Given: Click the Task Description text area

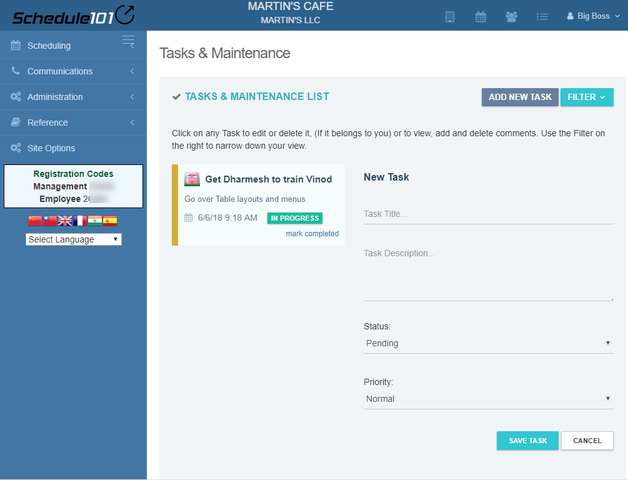Looking at the screenshot, I should pyautogui.click(x=488, y=272).
